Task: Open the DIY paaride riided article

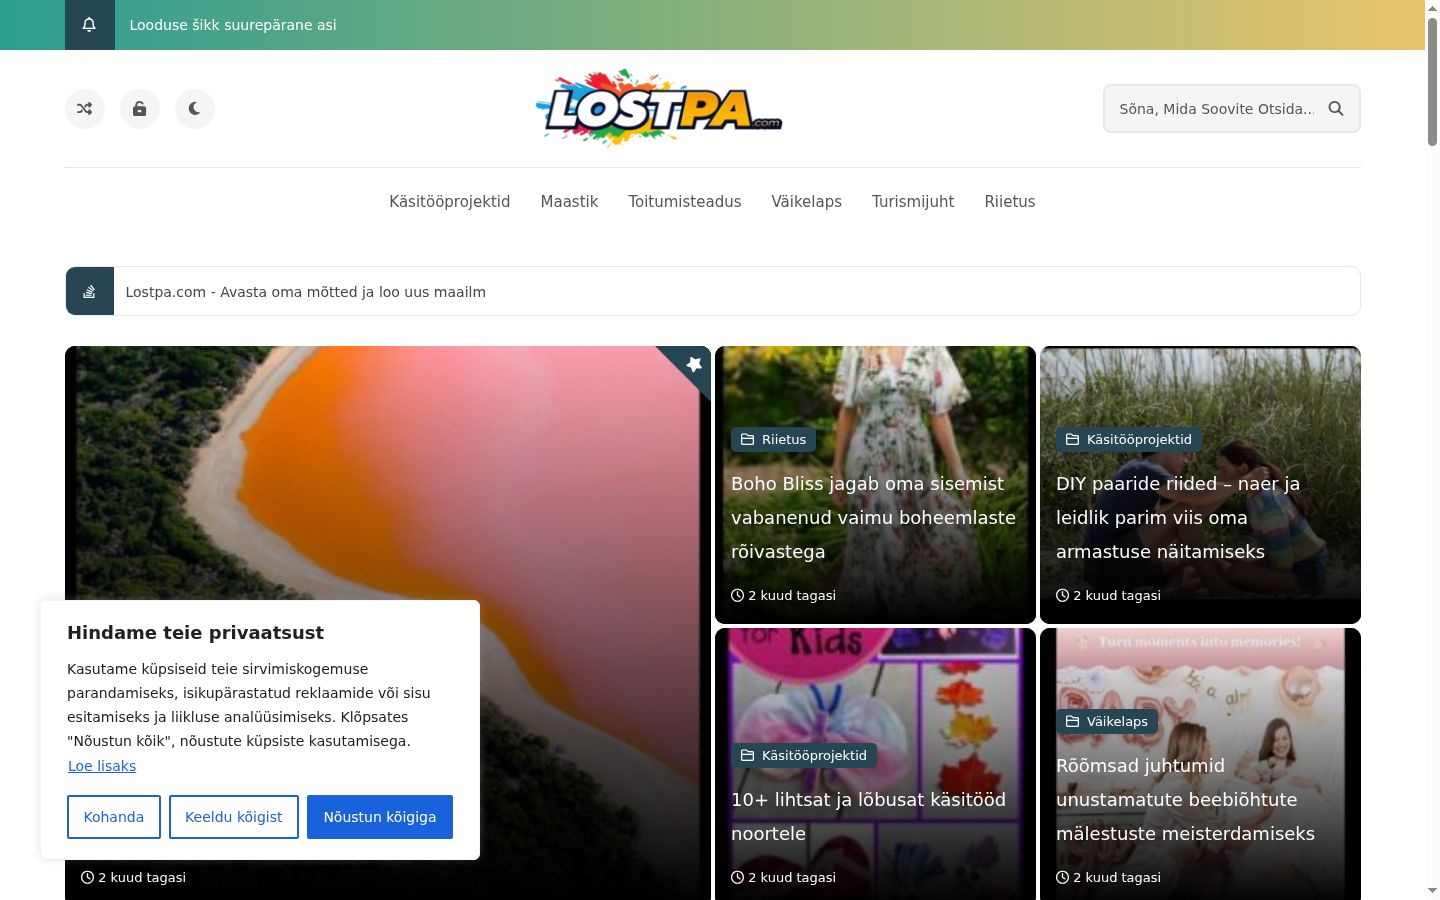Action: tap(1178, 517)
